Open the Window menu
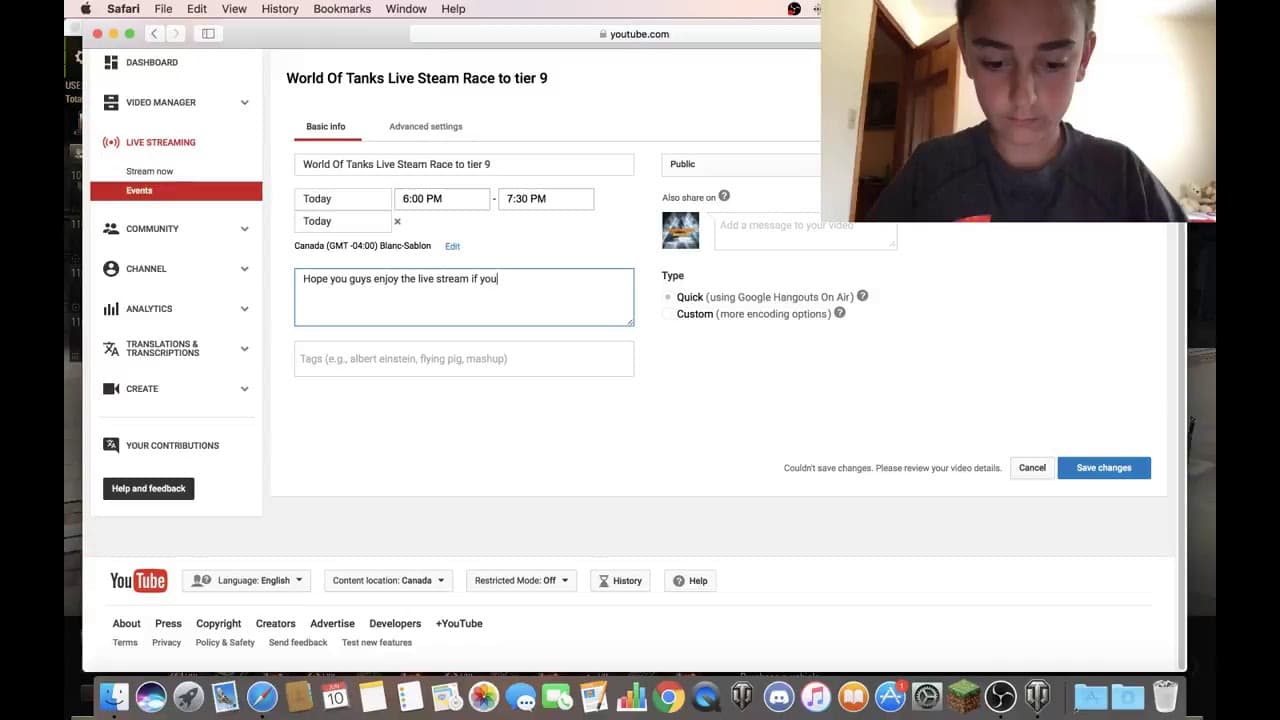The height and width of the screenshot is (720, 1280). click(406, 9)
